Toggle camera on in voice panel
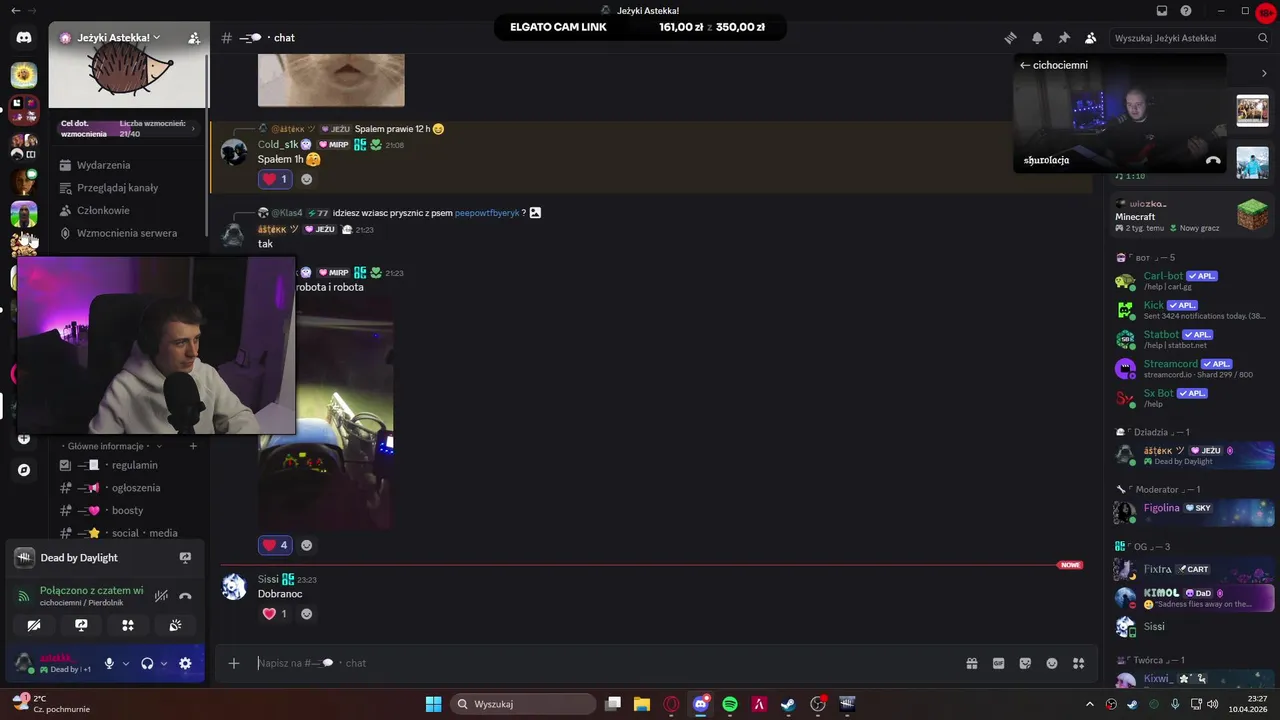 (34, 625)
